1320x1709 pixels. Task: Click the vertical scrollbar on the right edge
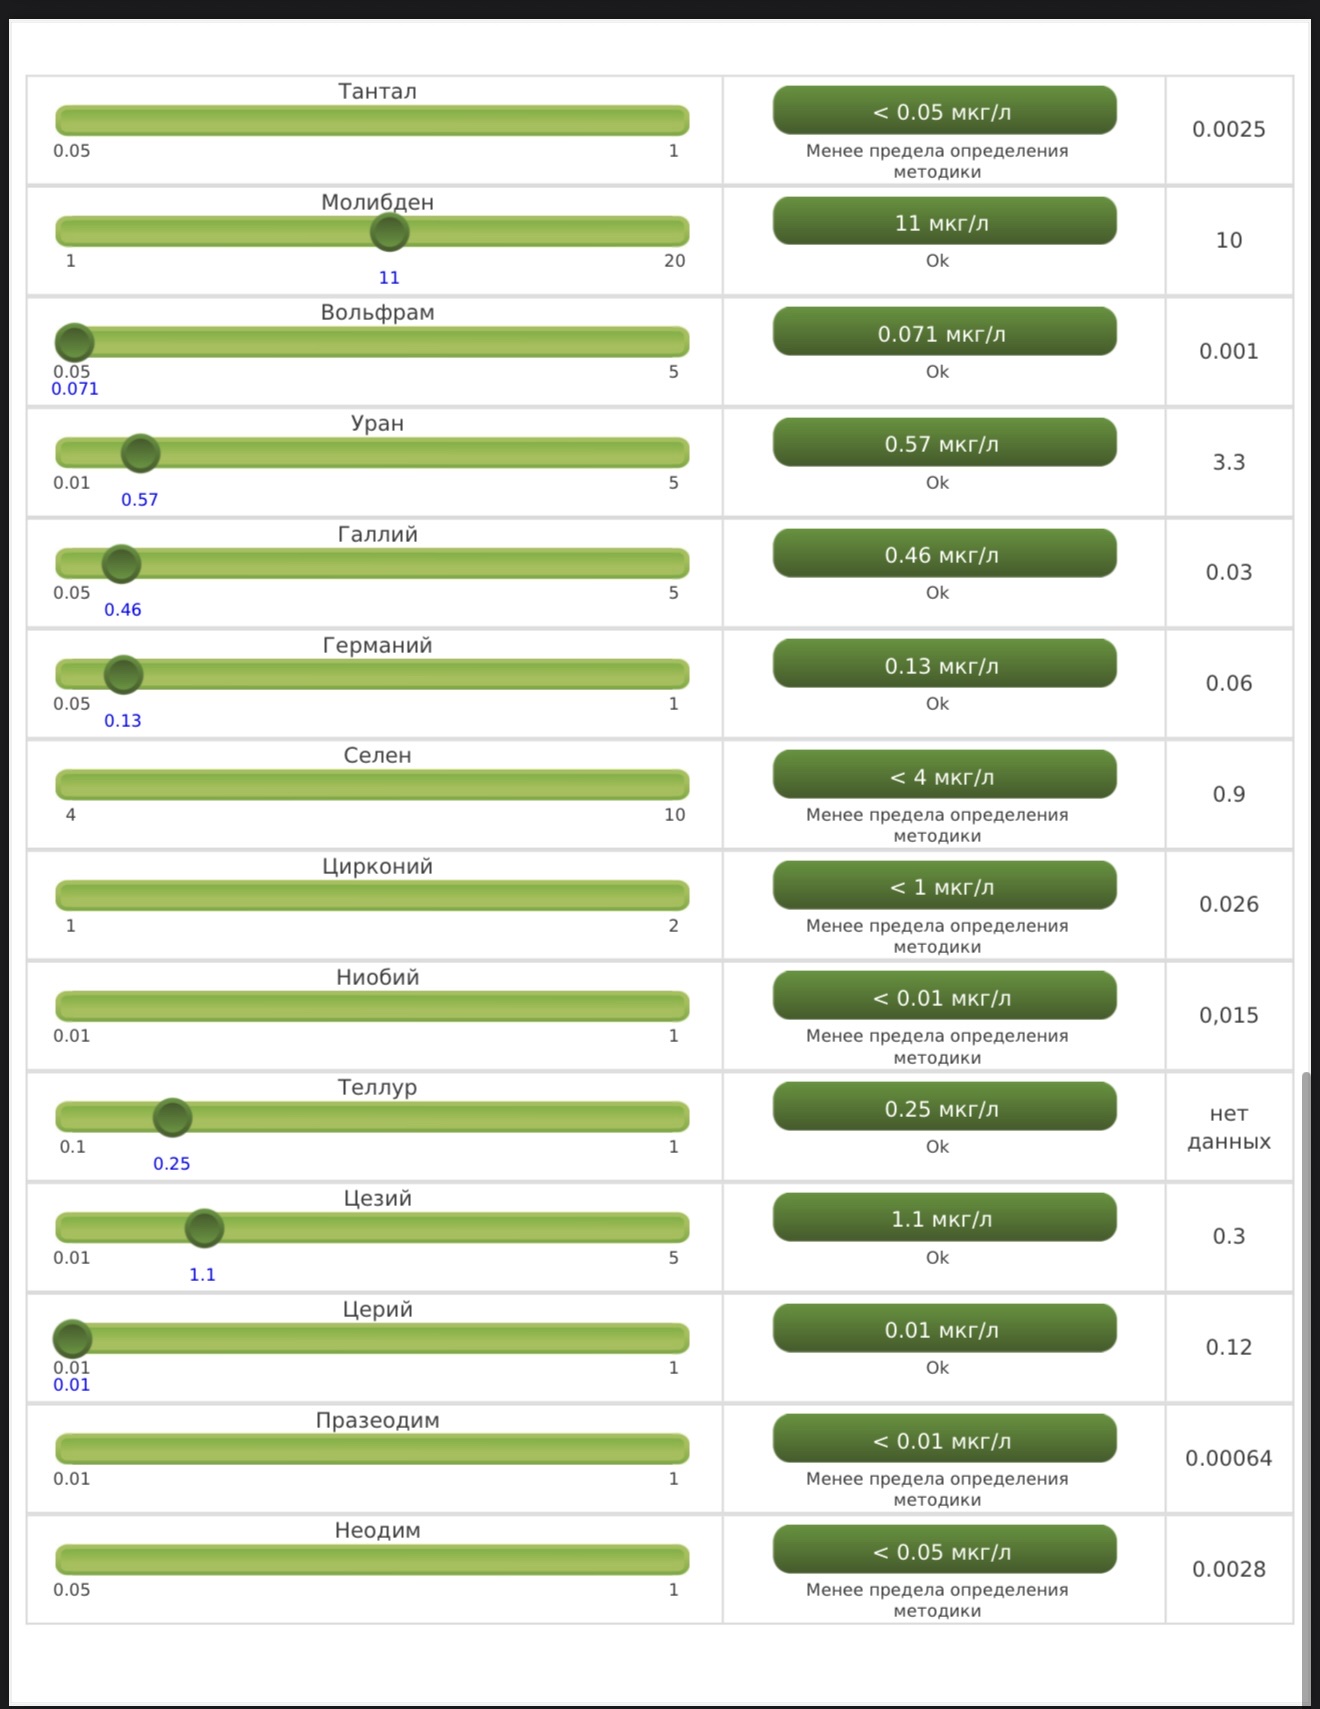1306,1388
